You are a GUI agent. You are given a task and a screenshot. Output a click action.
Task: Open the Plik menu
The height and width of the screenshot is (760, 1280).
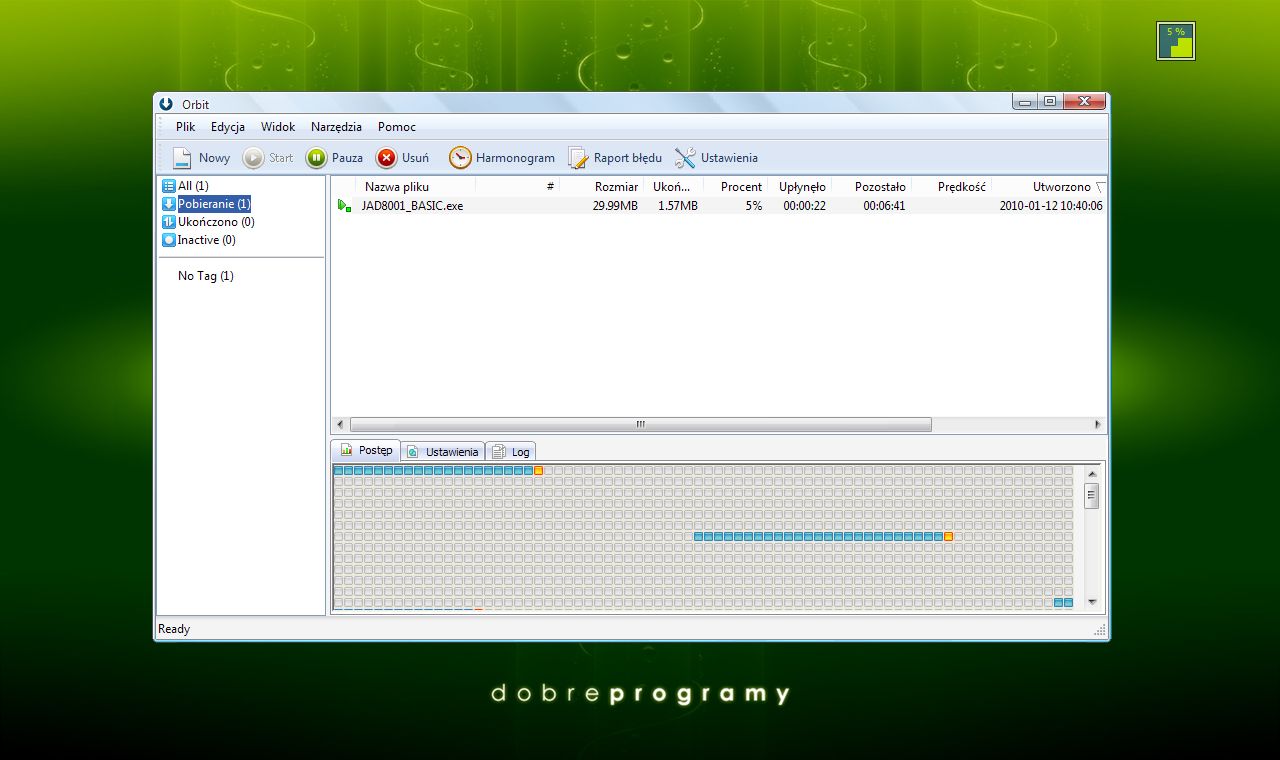185,127
